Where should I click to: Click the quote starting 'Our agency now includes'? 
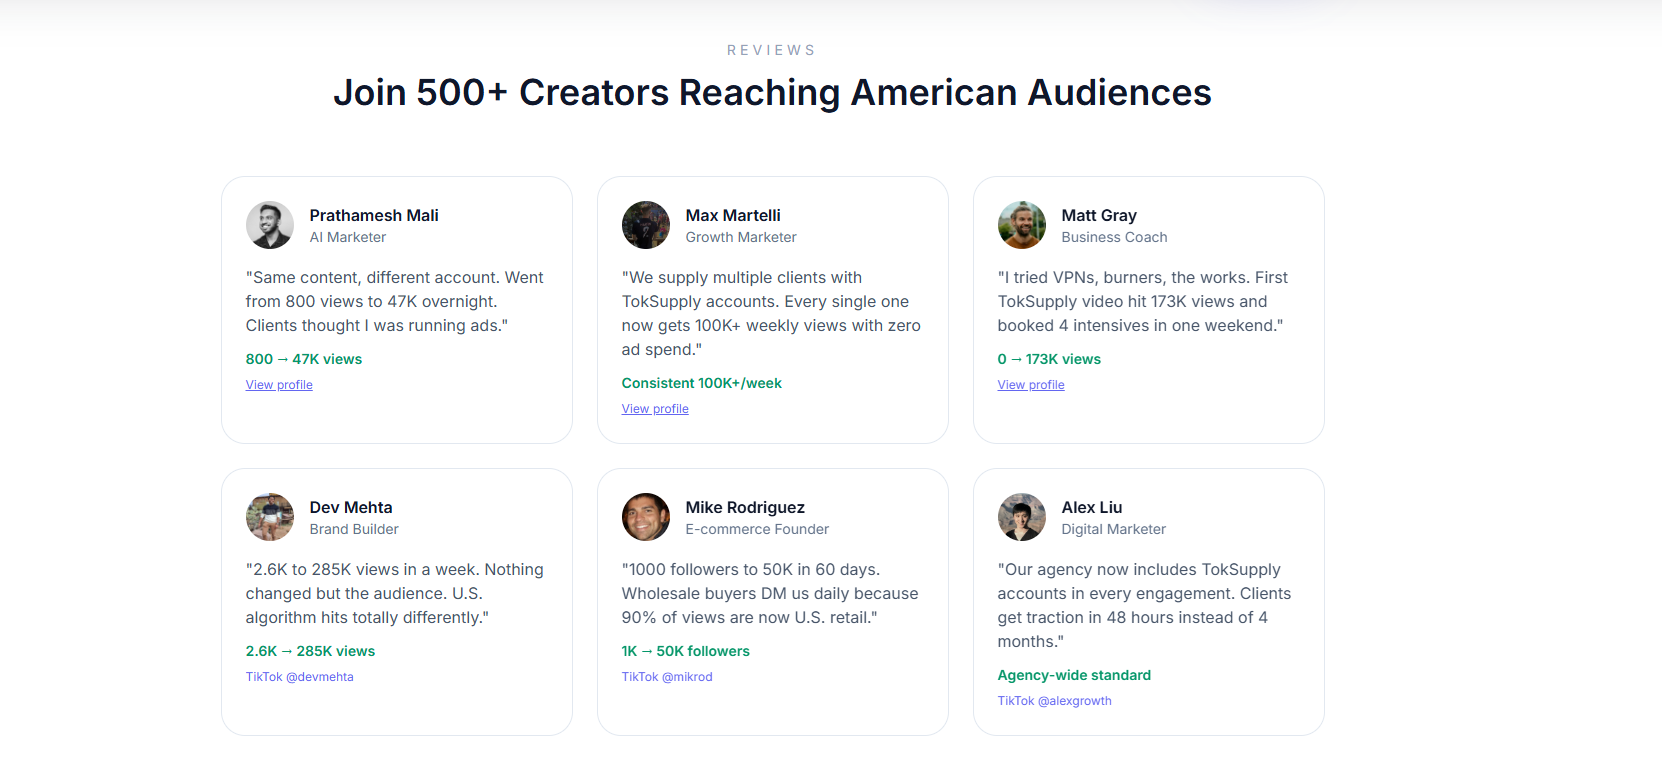pos(1145,605)
